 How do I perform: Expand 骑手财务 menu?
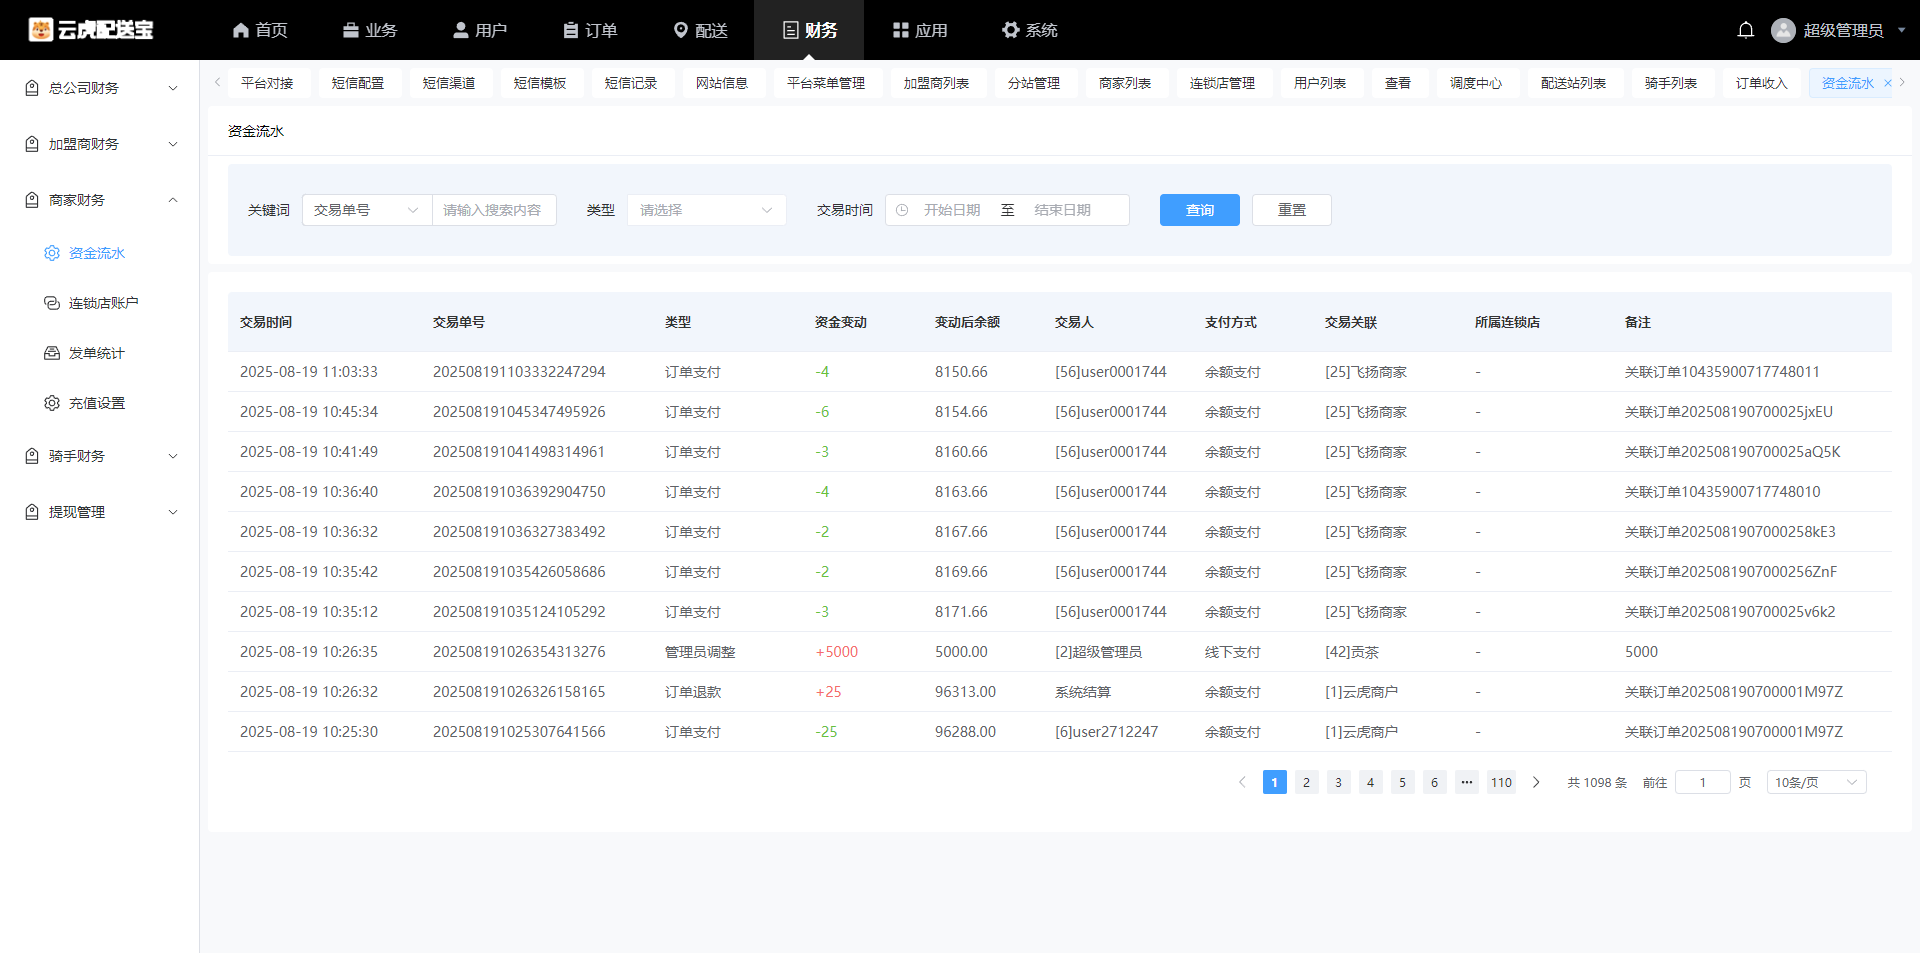coord(173,456)
